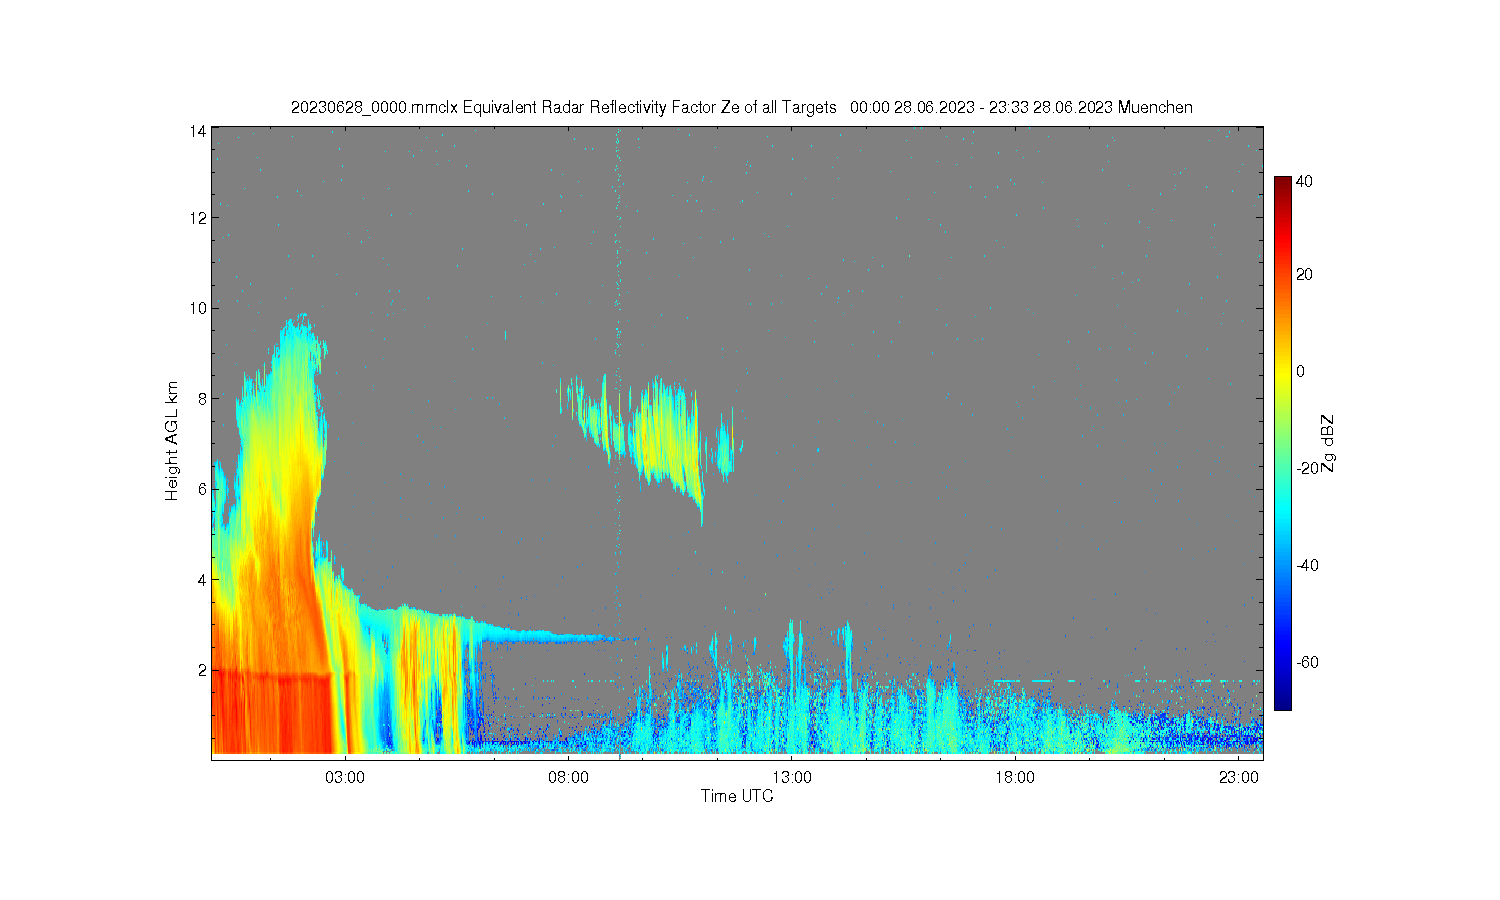The image size is (1500, 900).
Task: Click the colorbar value 0
Action: 1300,371
